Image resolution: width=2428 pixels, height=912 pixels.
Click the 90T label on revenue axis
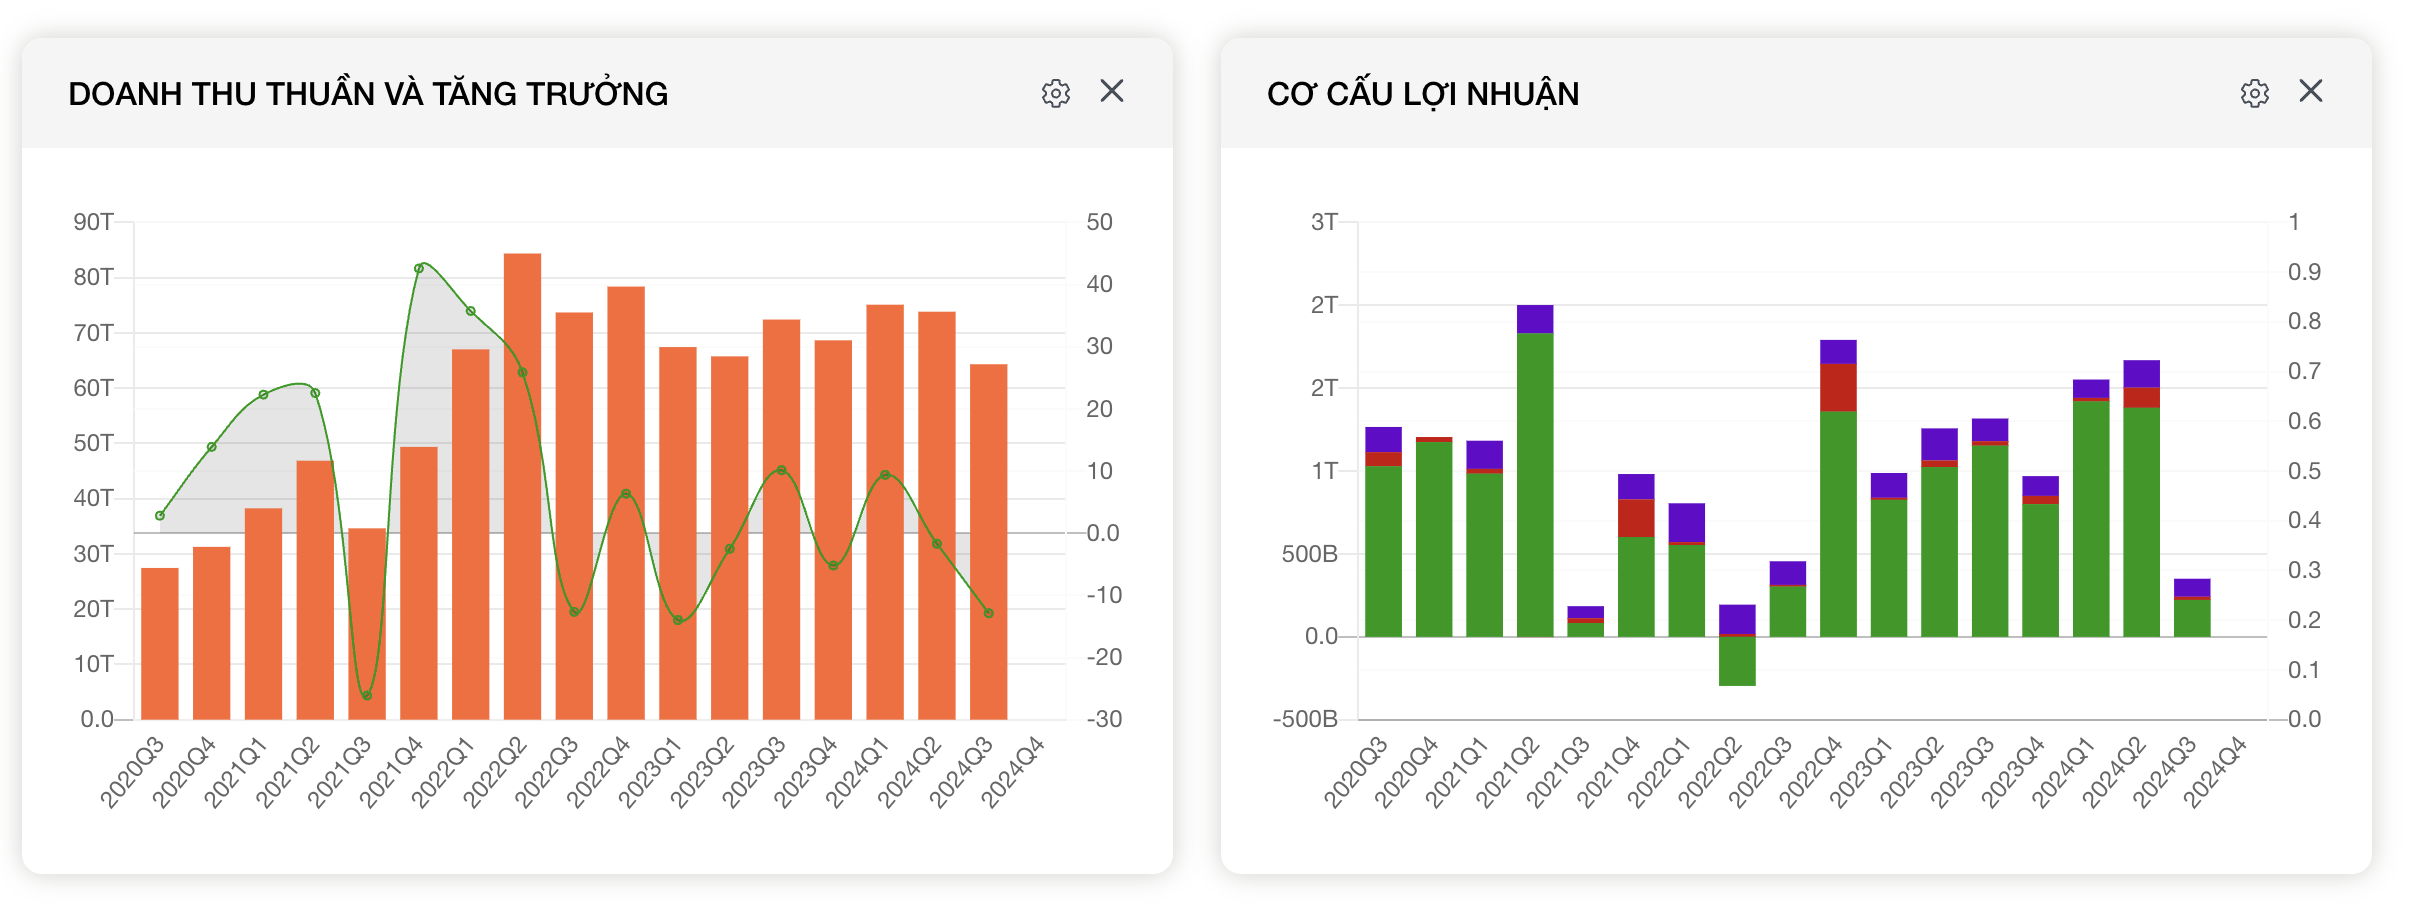point(93,222)
